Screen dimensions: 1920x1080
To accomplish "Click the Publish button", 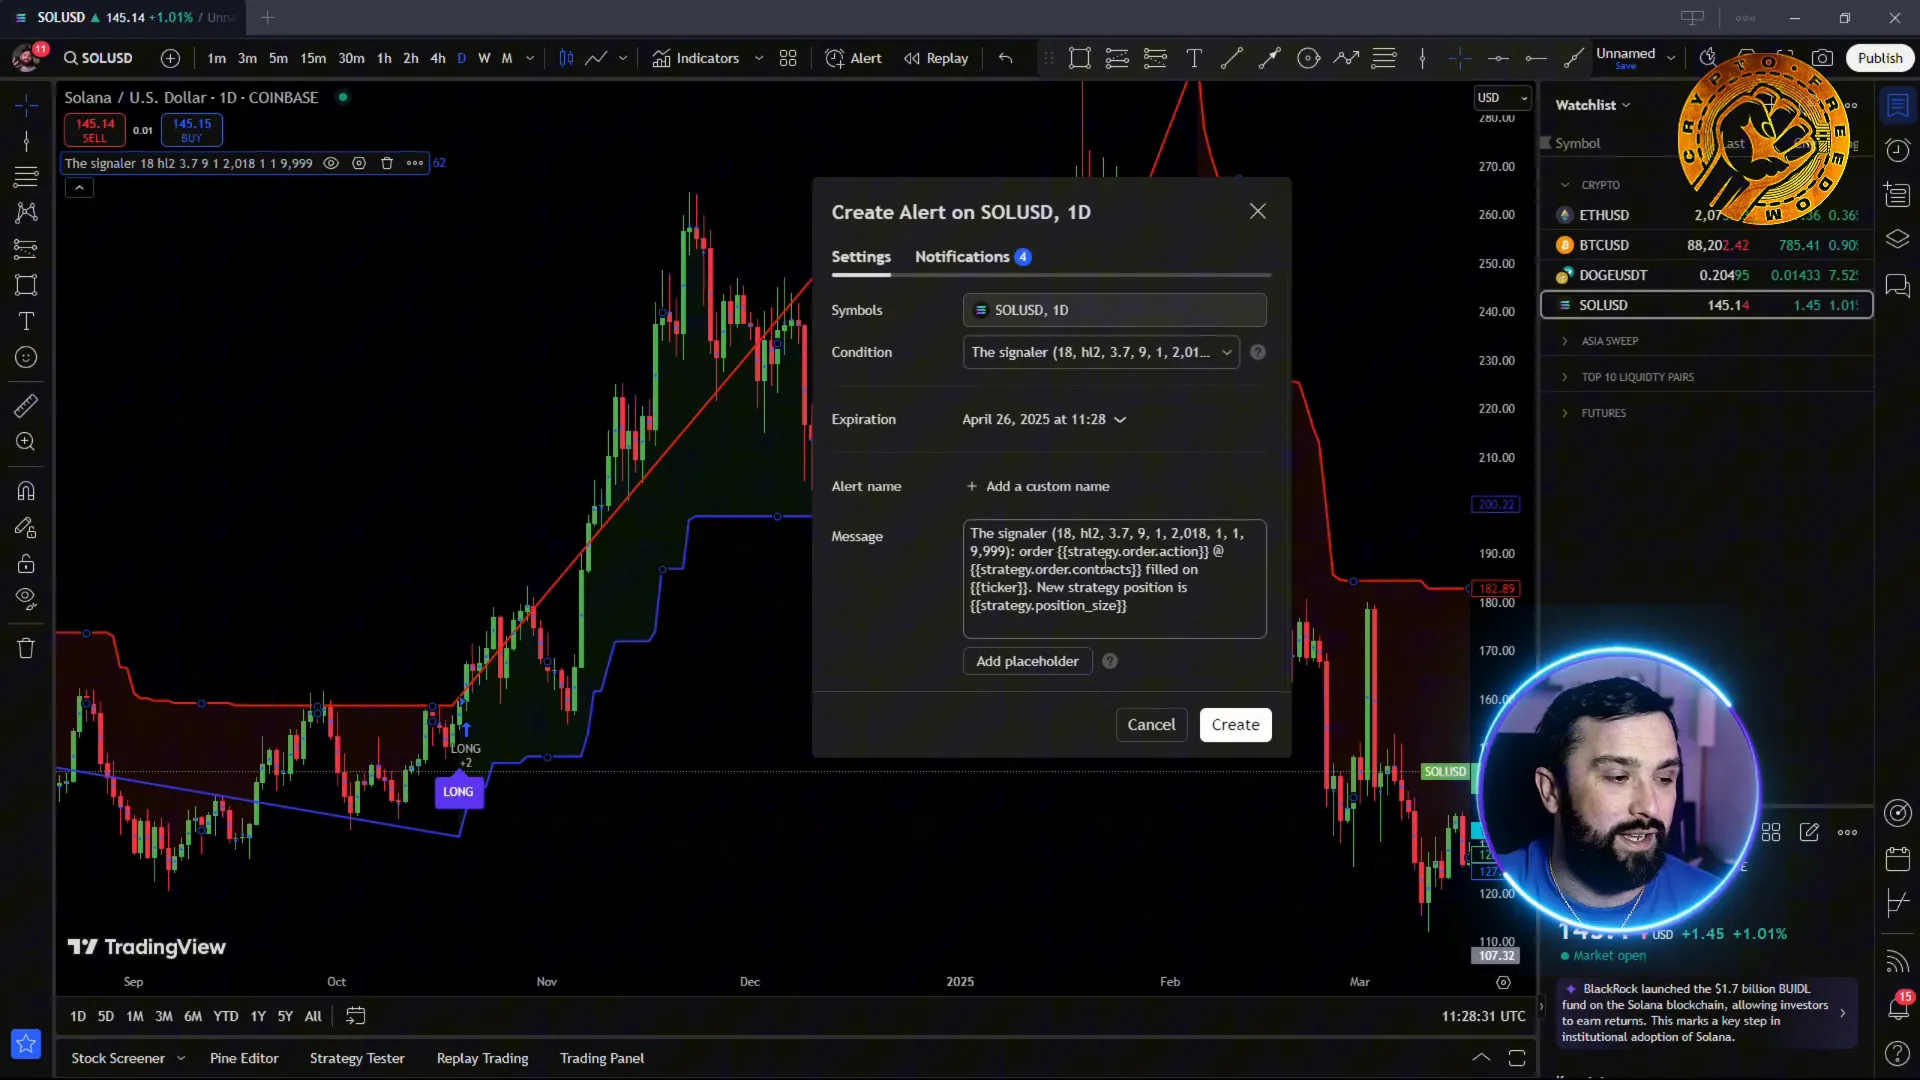I will point(1879,58).
